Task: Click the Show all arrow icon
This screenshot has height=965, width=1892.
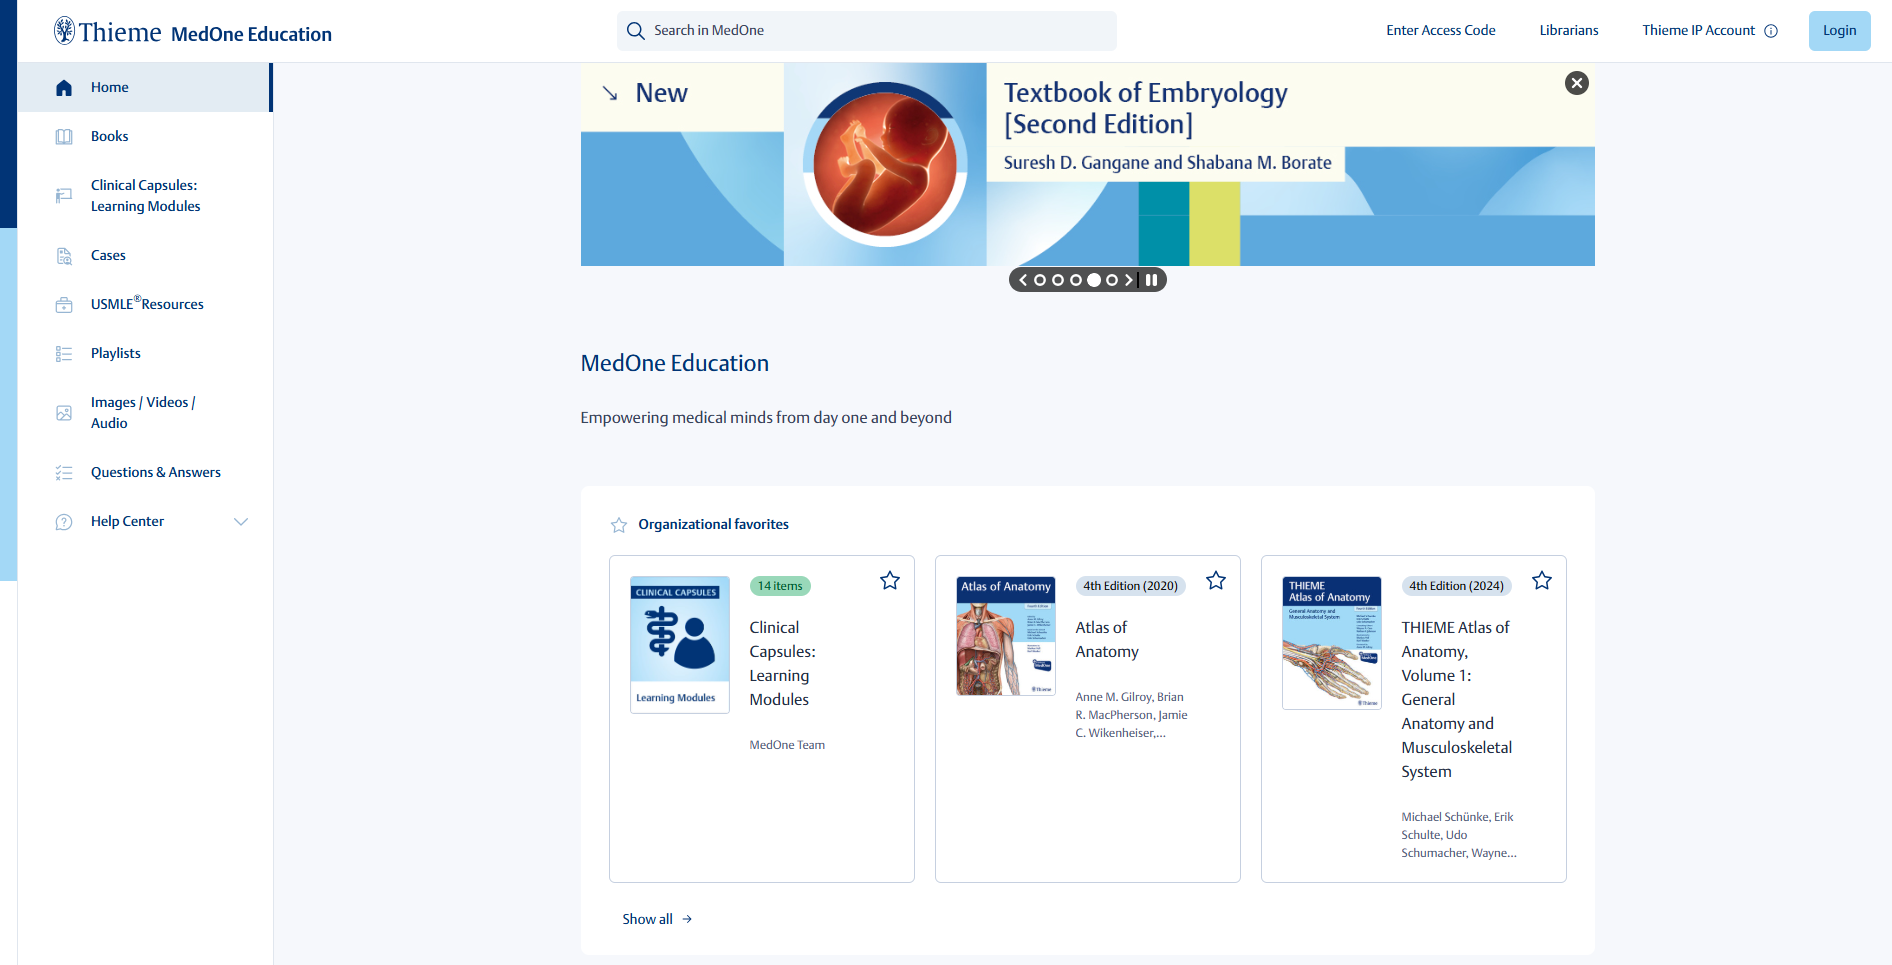Action: pyautogui.click(x=687, y=919)
